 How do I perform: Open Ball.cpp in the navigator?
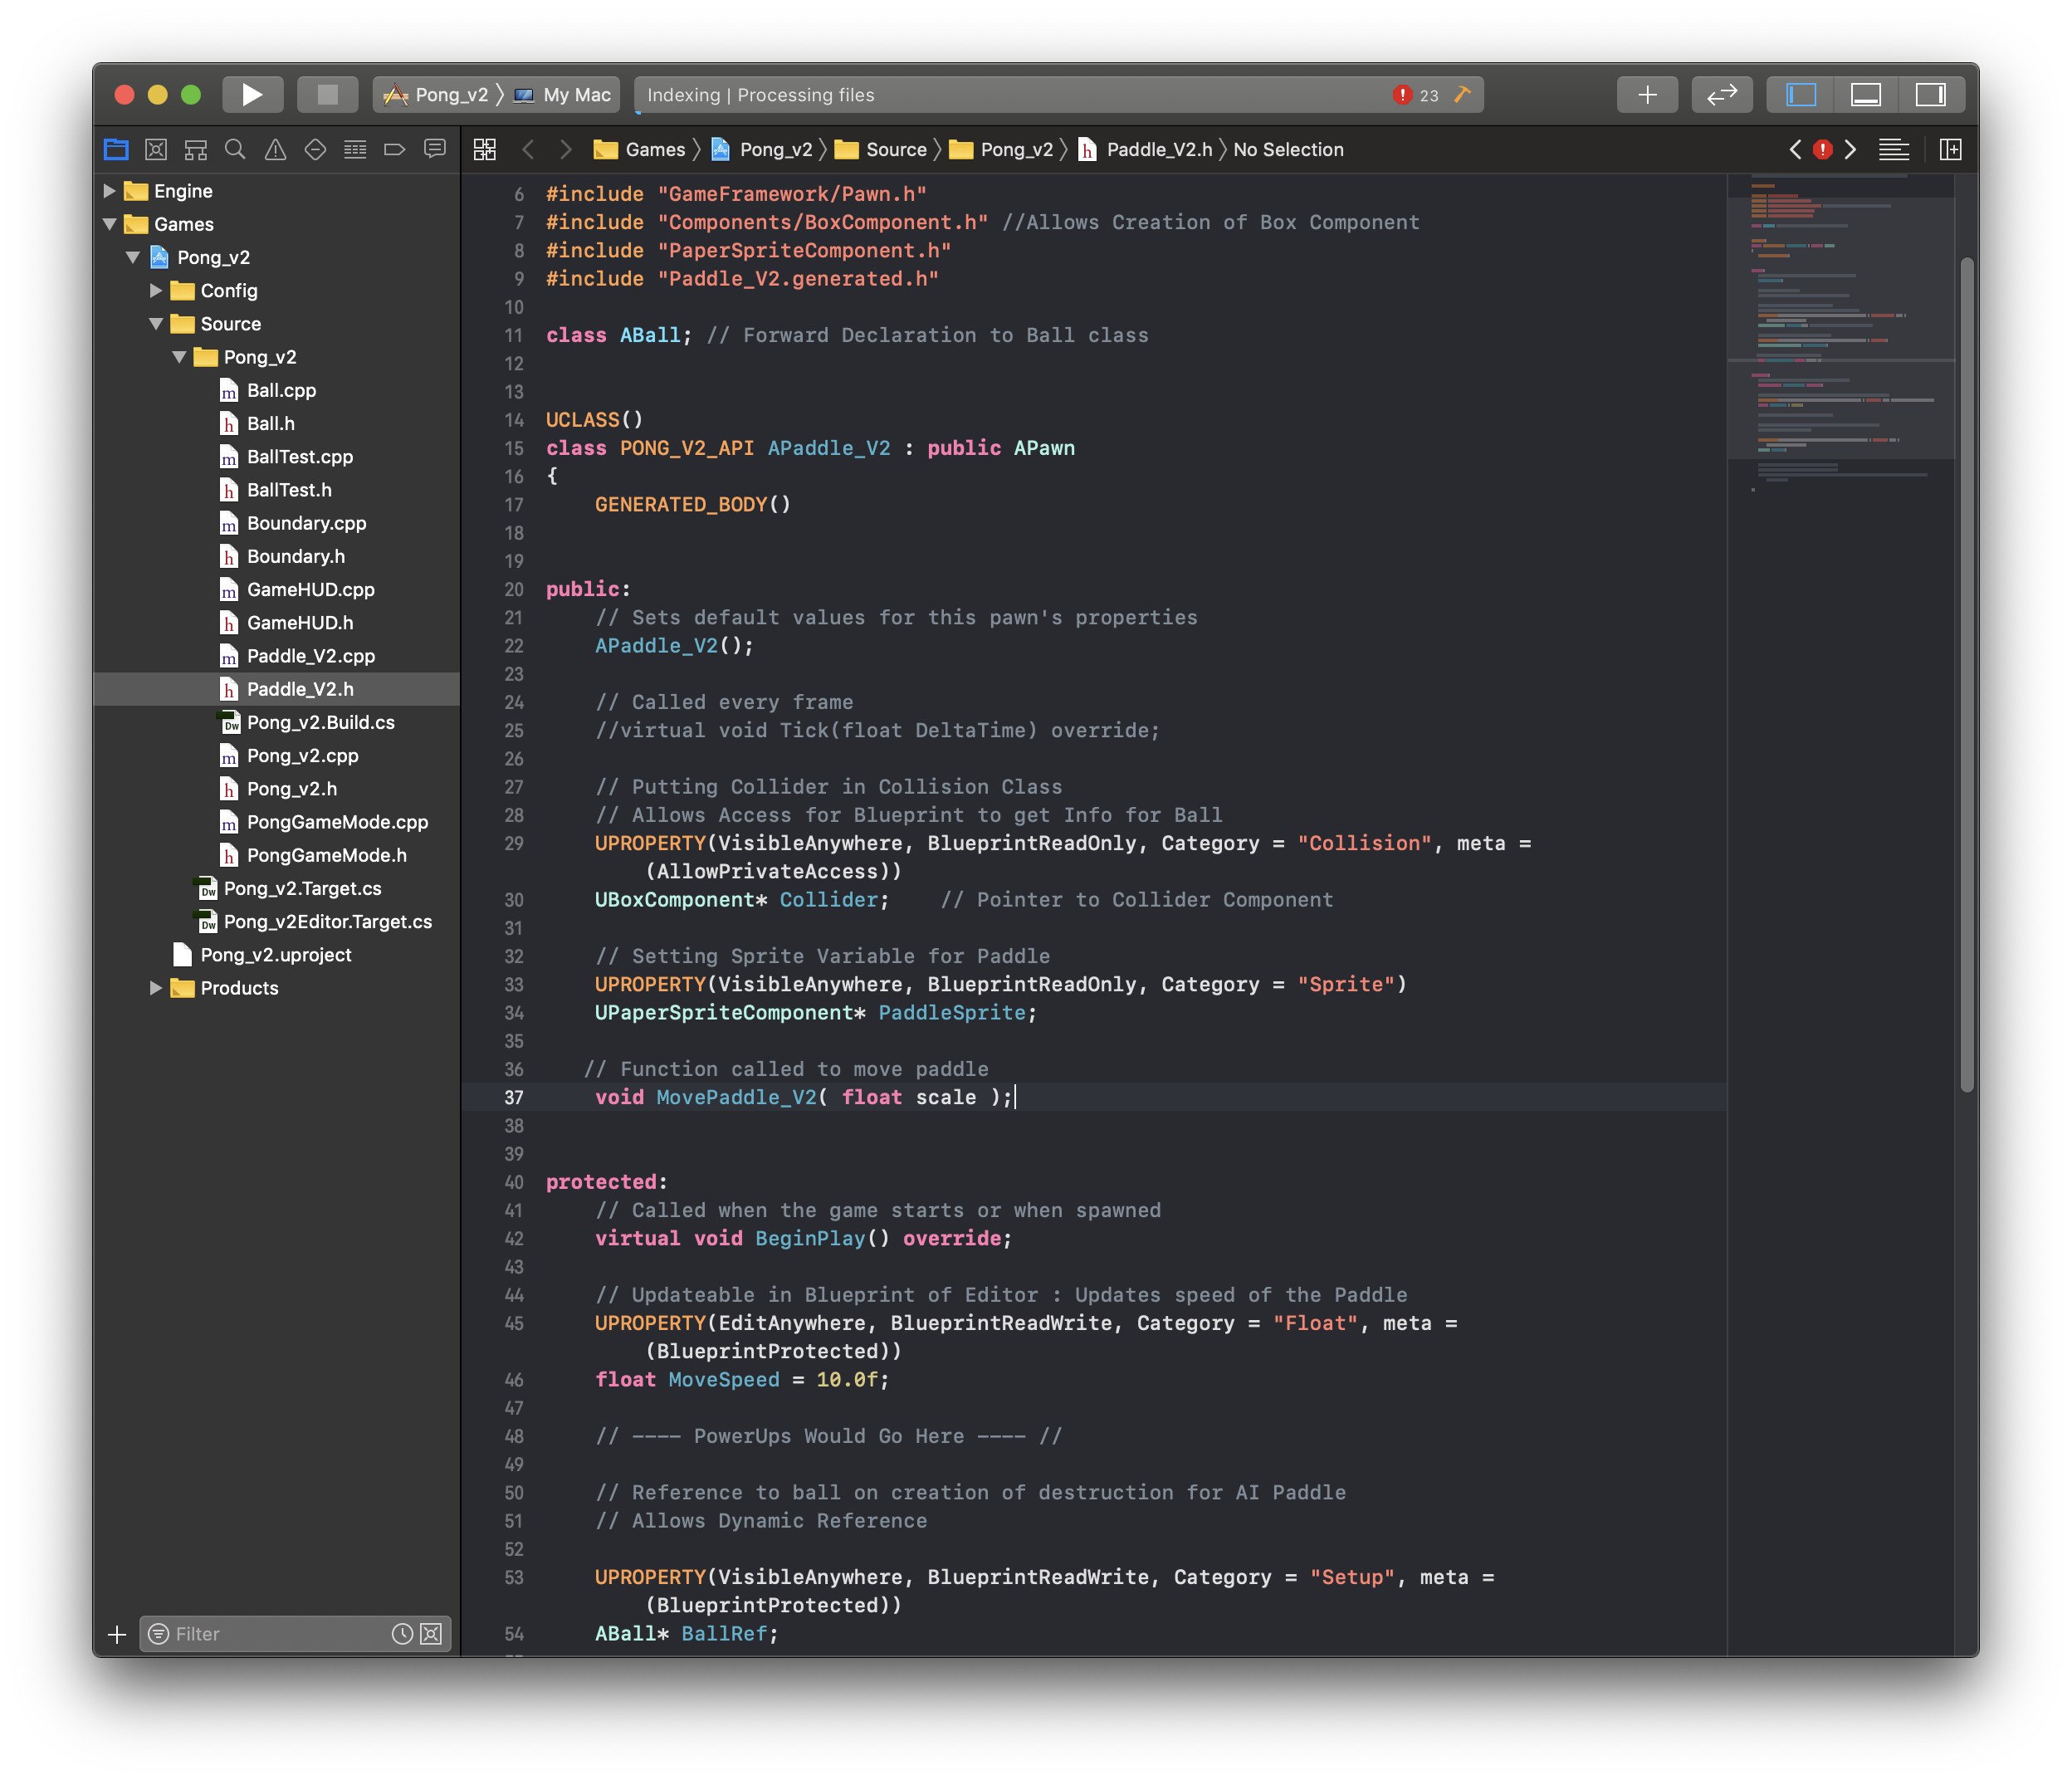pos(281,390)
